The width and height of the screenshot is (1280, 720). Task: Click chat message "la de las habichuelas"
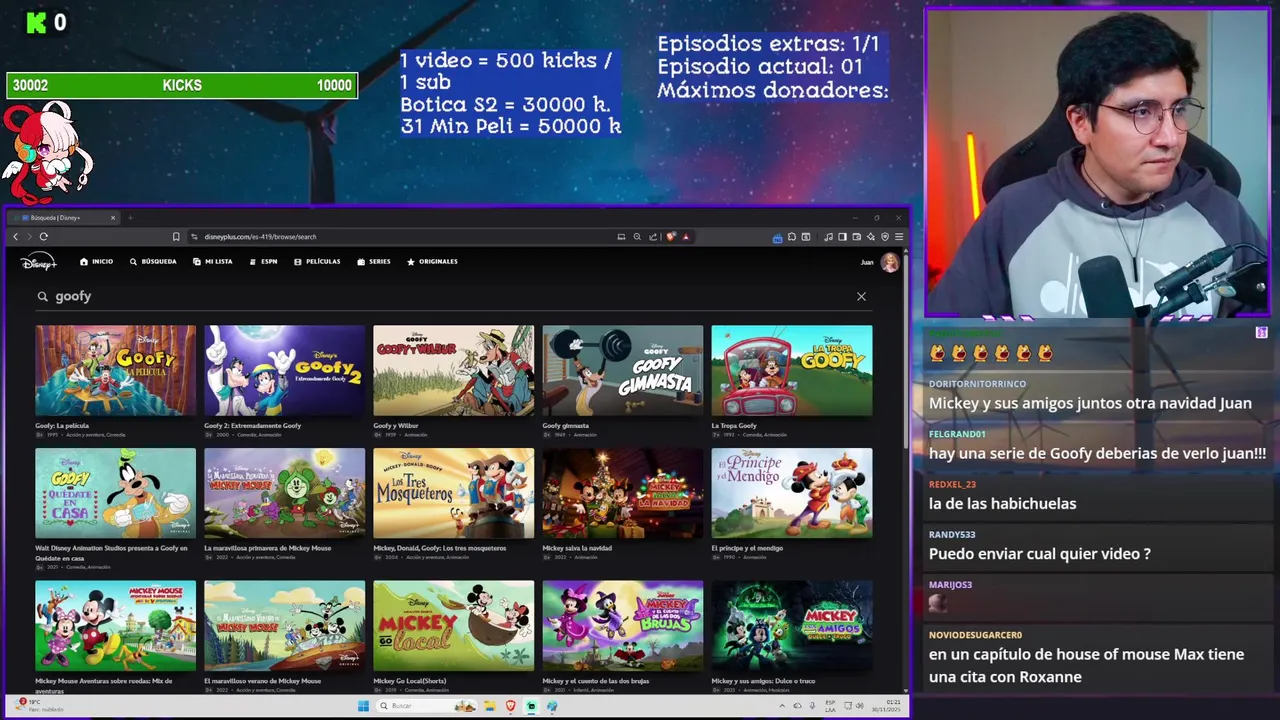click(1003, 503)
